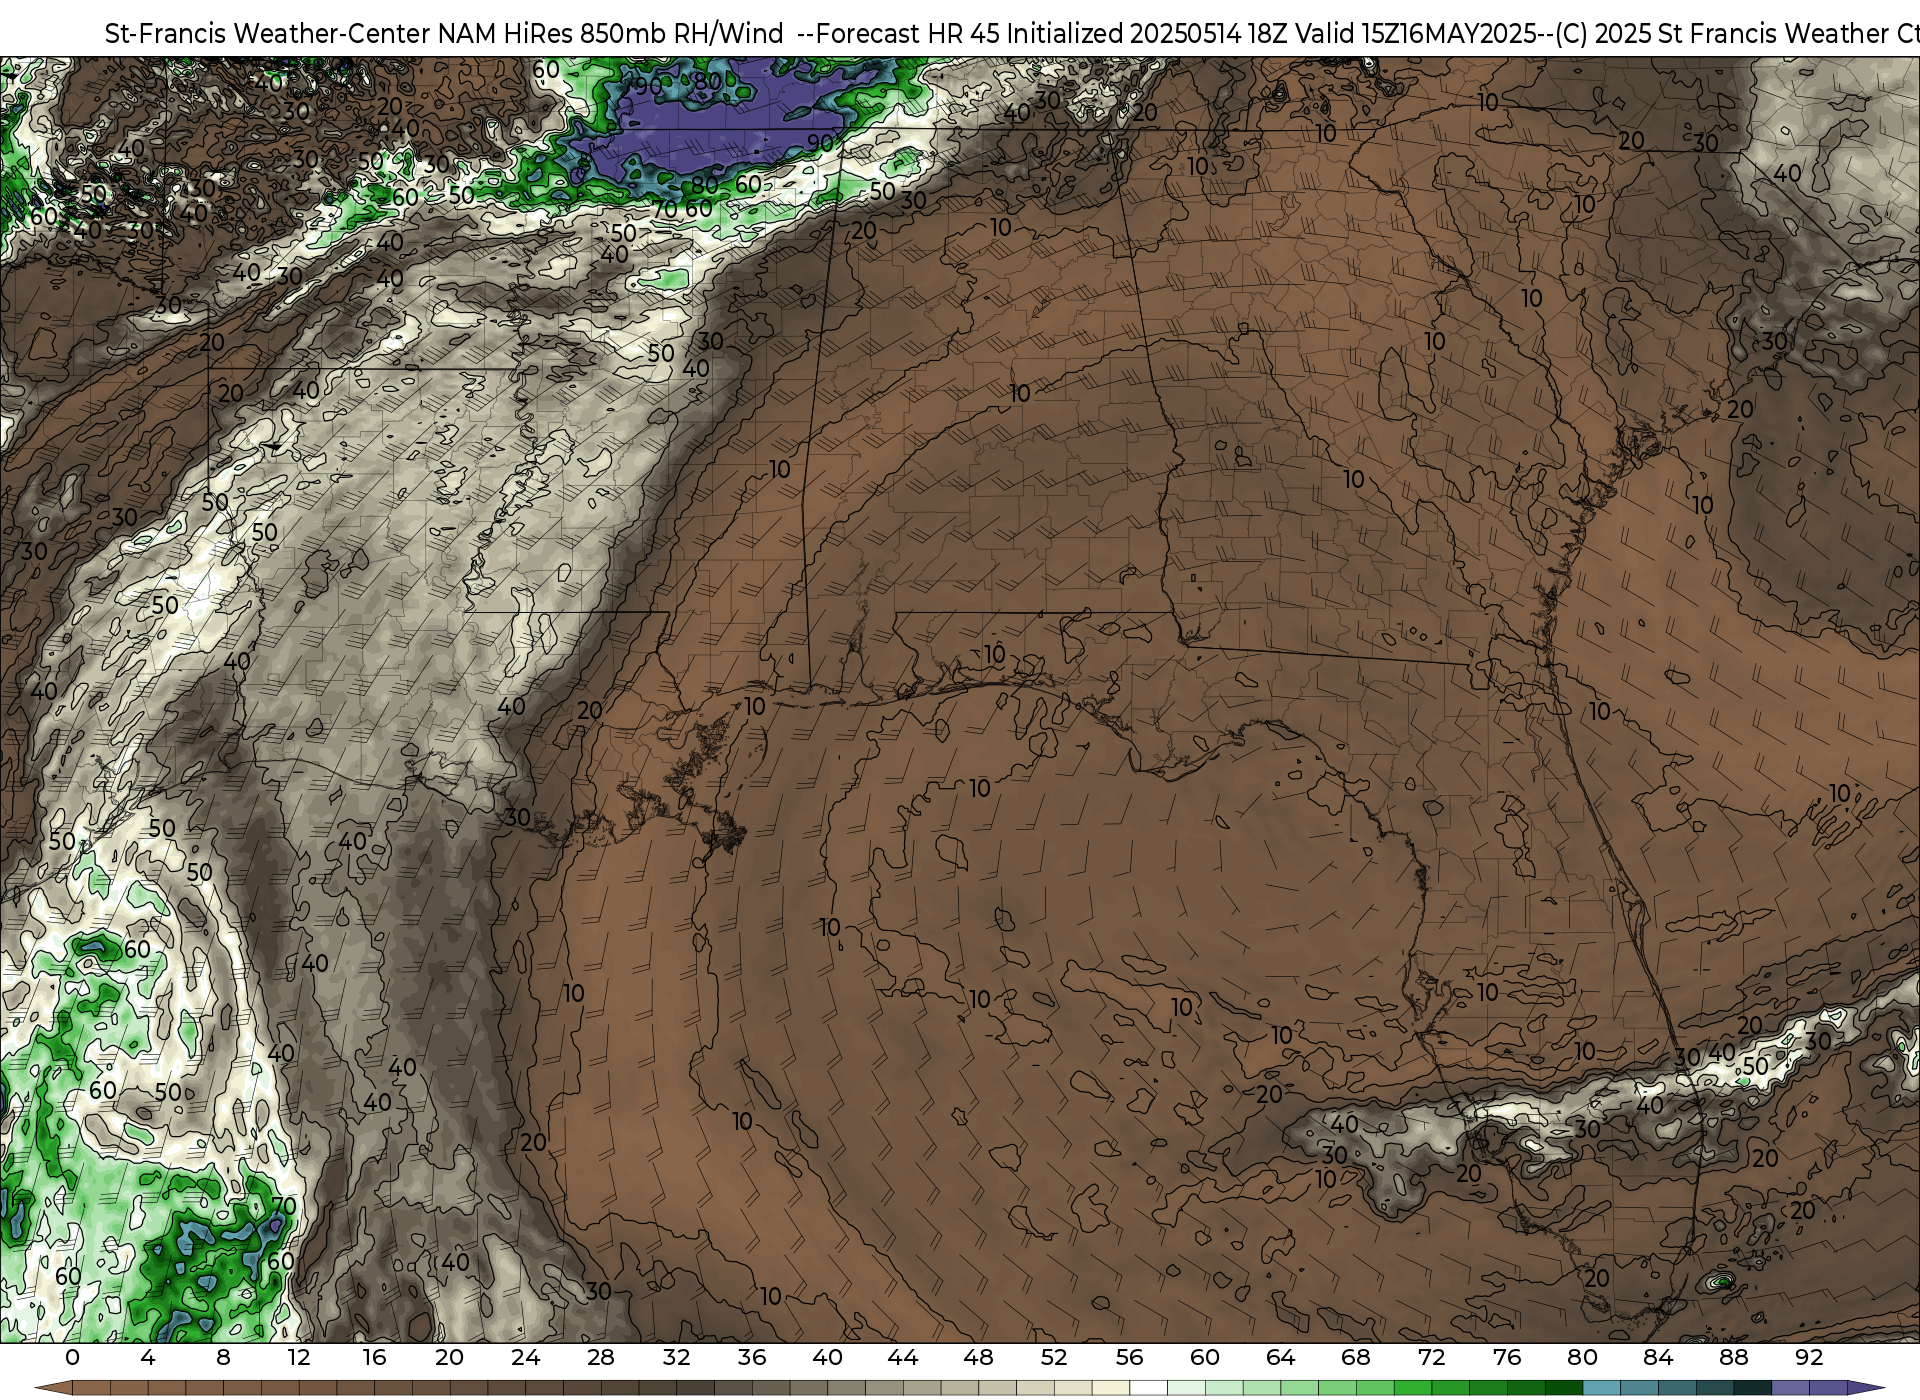Click the white colorbar segment below '56'
Screen dimensions: 1920x1400
(x=1148, y=1388)
